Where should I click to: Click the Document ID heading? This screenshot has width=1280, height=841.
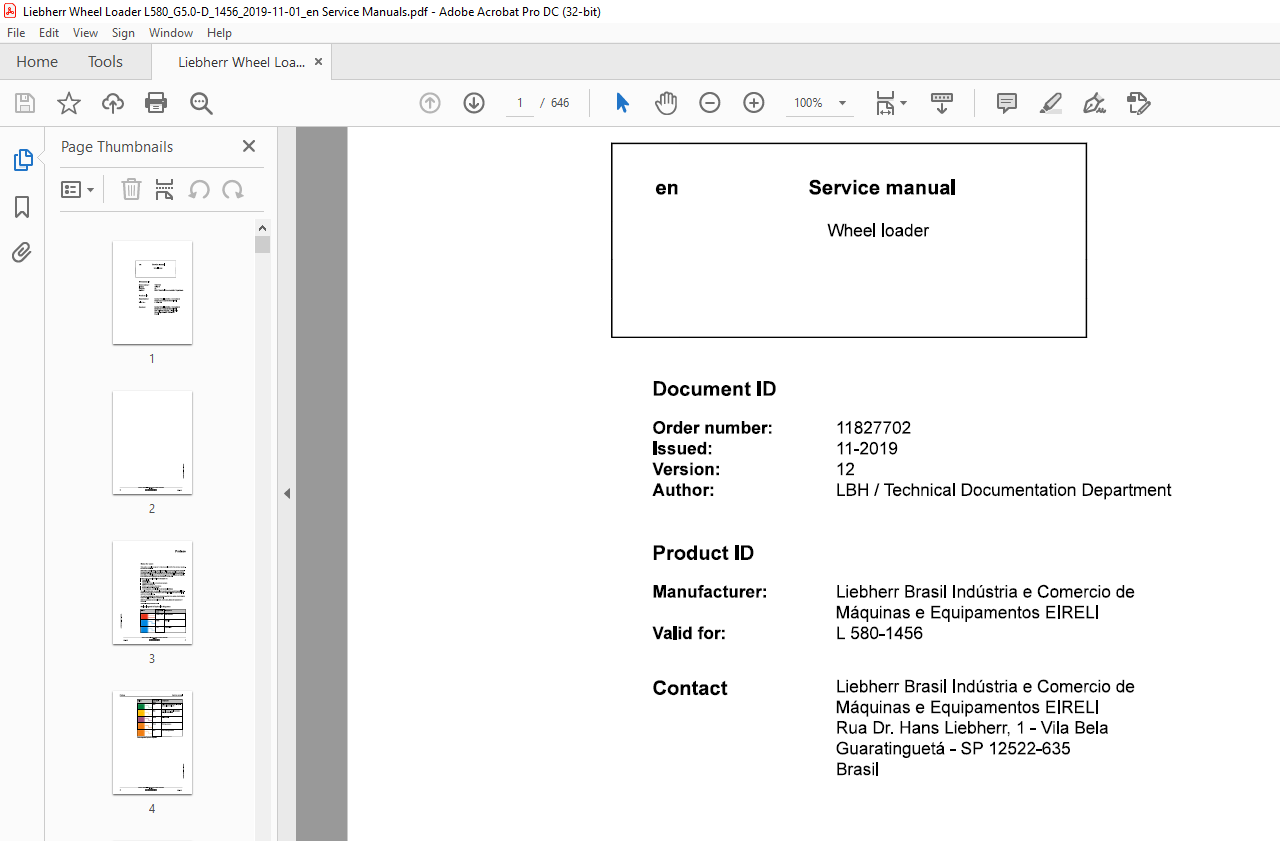tap(714, 389)
